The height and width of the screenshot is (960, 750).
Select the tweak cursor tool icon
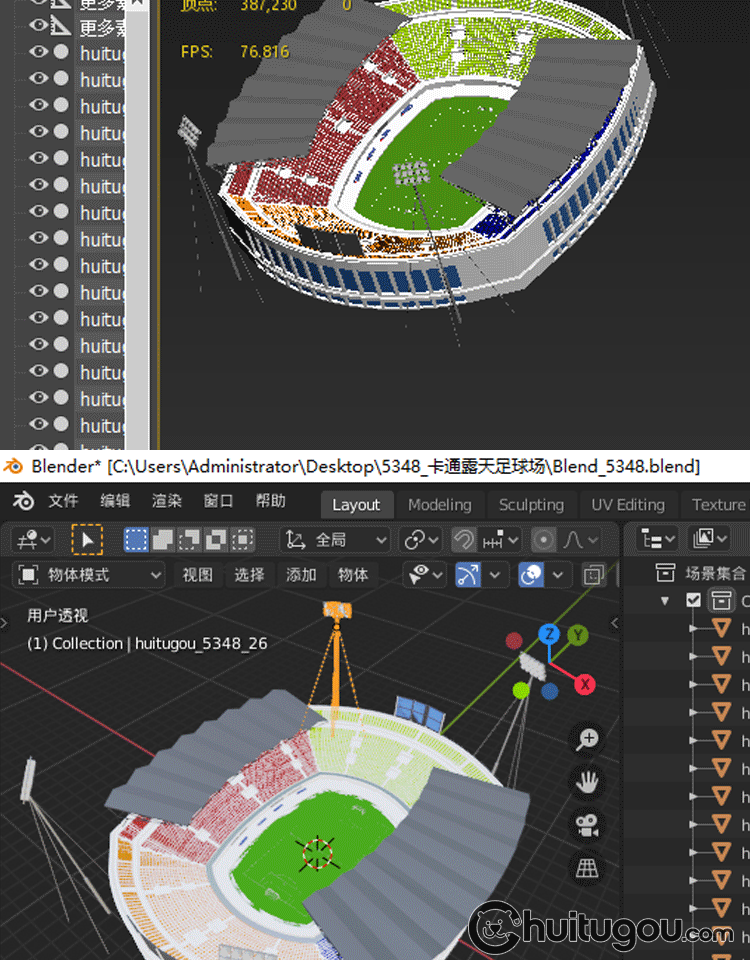click(x=87, y=540)
